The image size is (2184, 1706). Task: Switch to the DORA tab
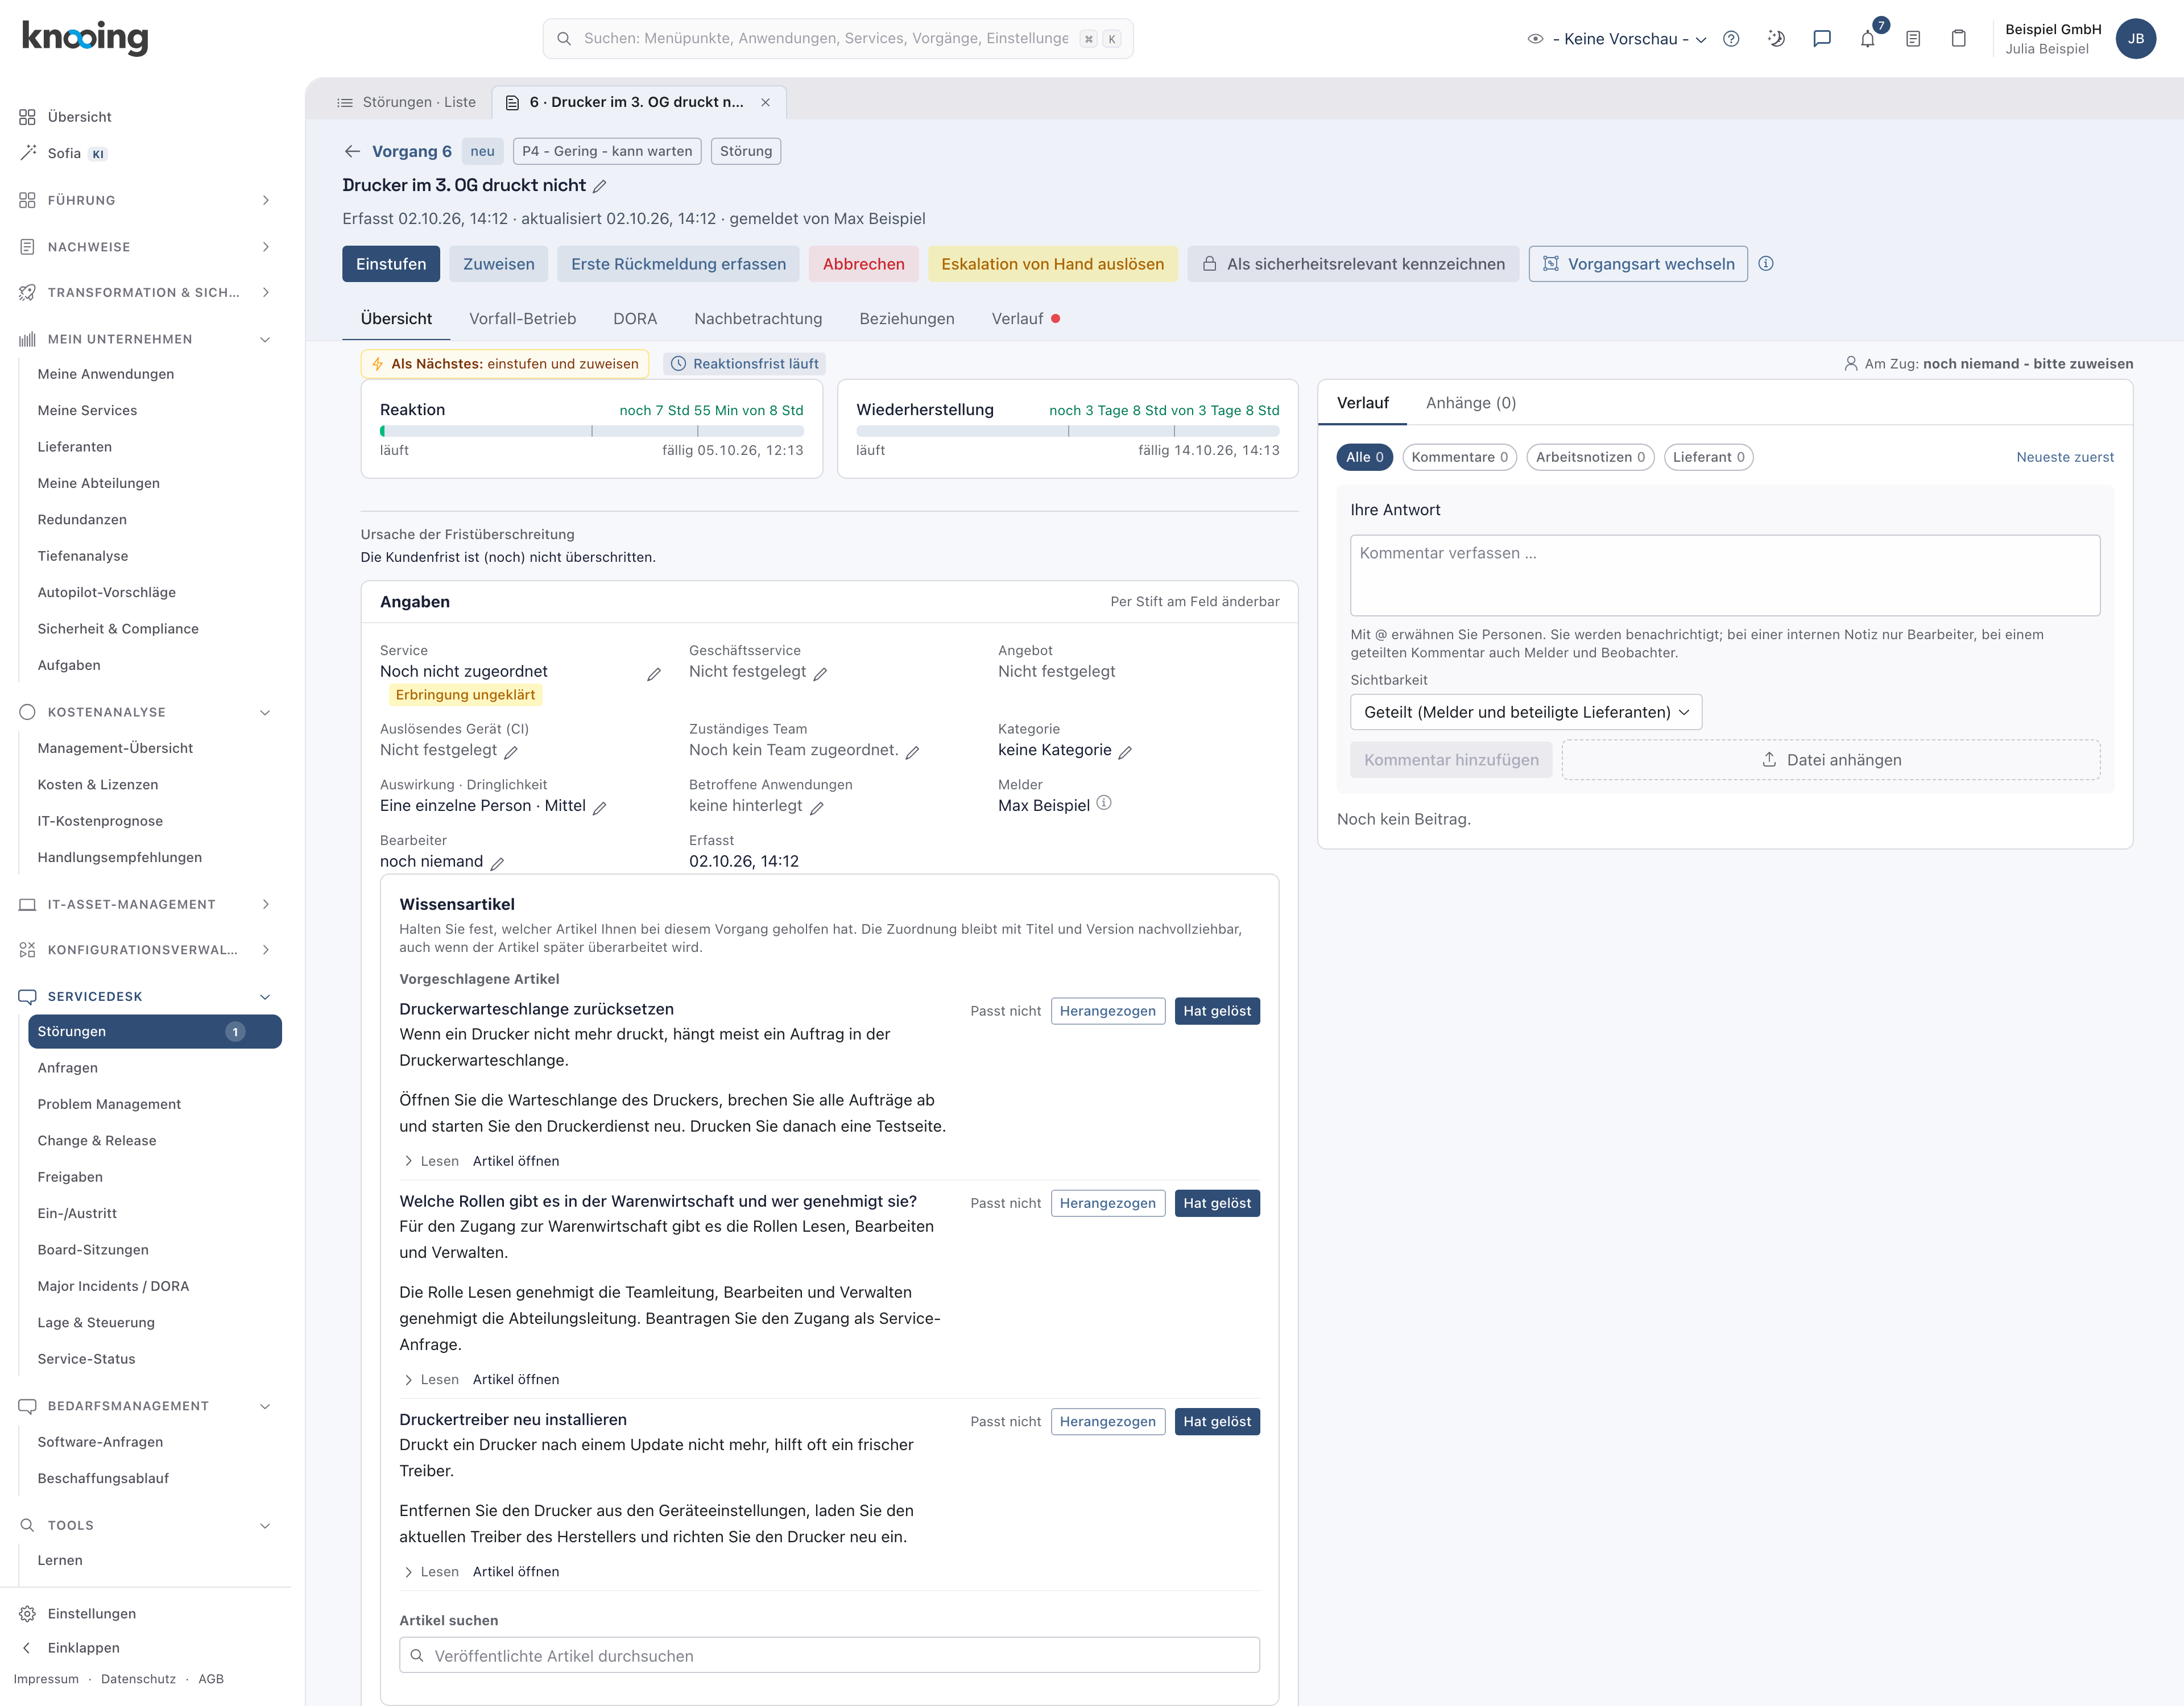(x=635, y=319)
